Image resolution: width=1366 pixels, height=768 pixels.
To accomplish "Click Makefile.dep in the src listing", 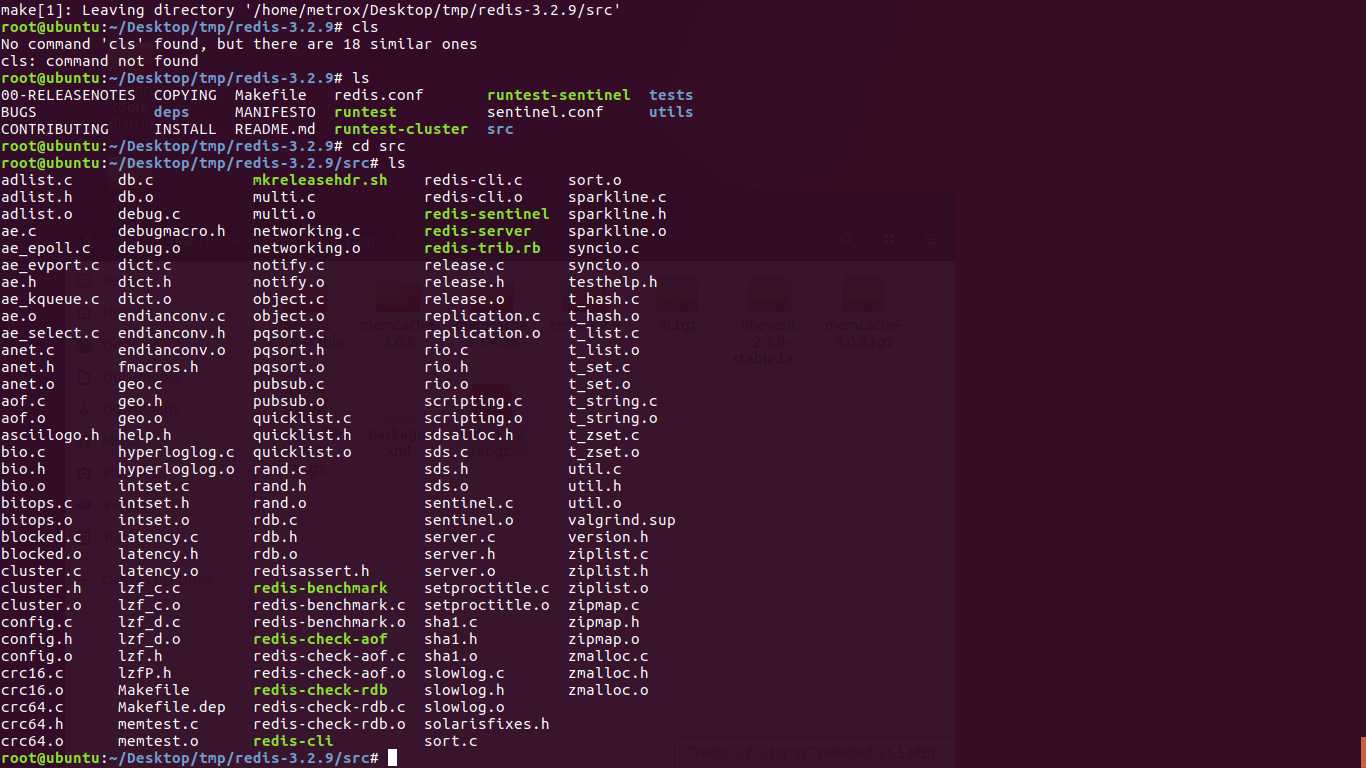I will point(172,707).
